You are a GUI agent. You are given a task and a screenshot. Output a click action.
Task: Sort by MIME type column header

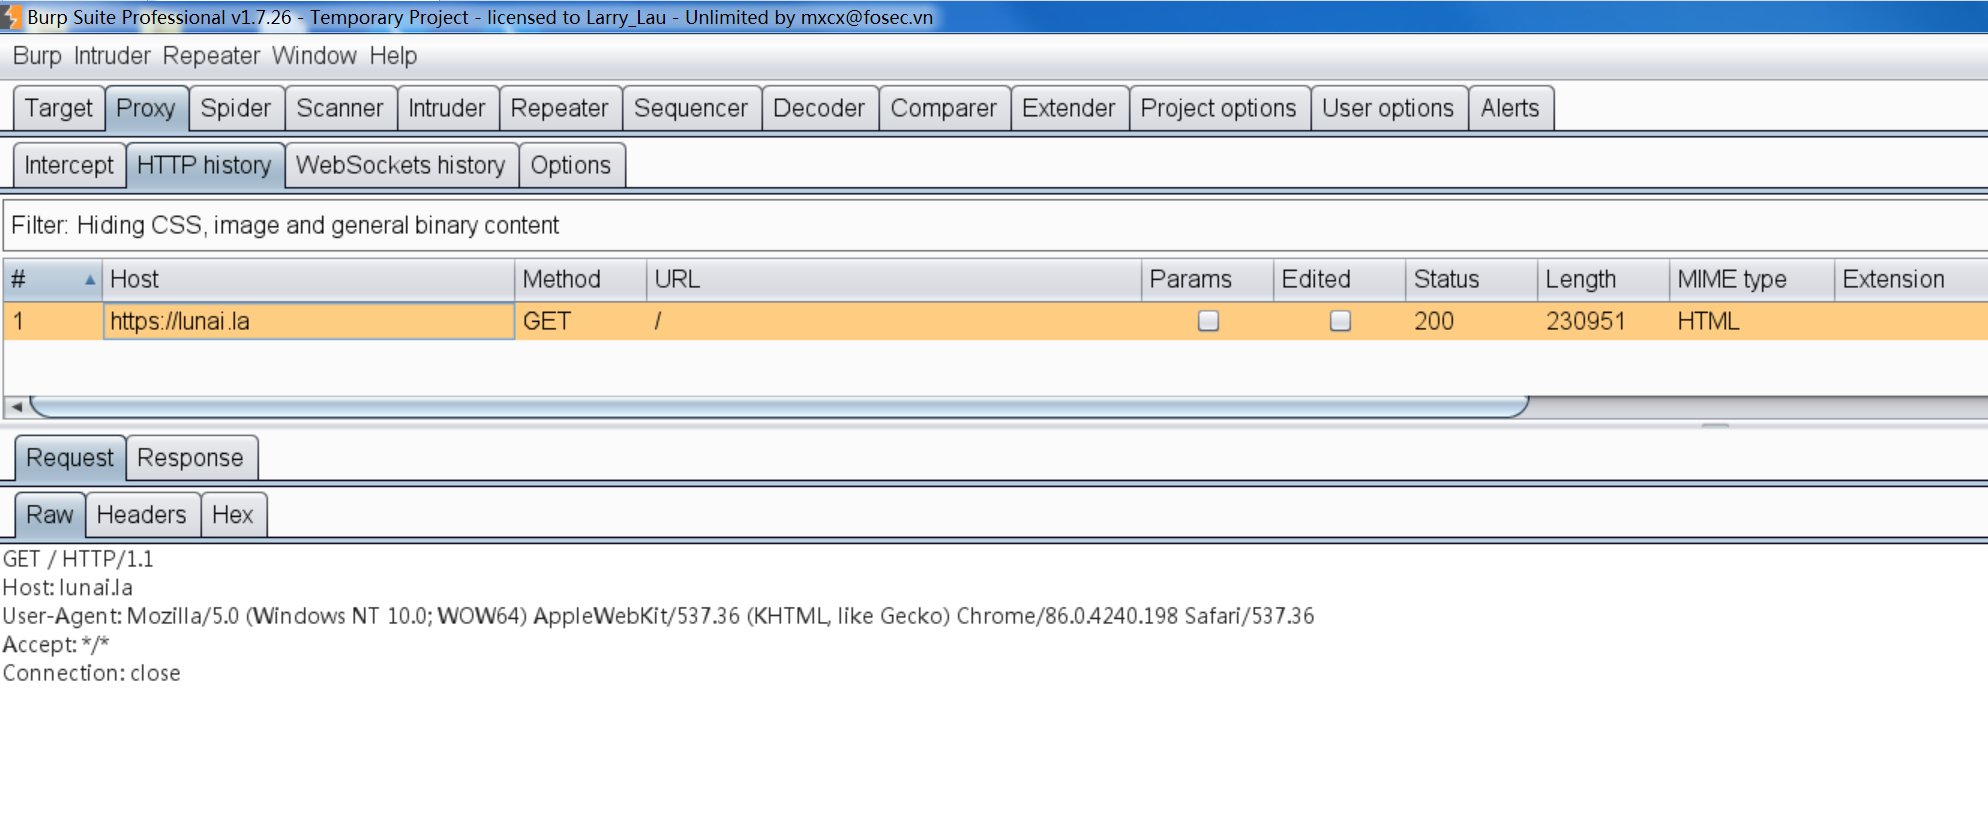click(x=1752, y=280)
